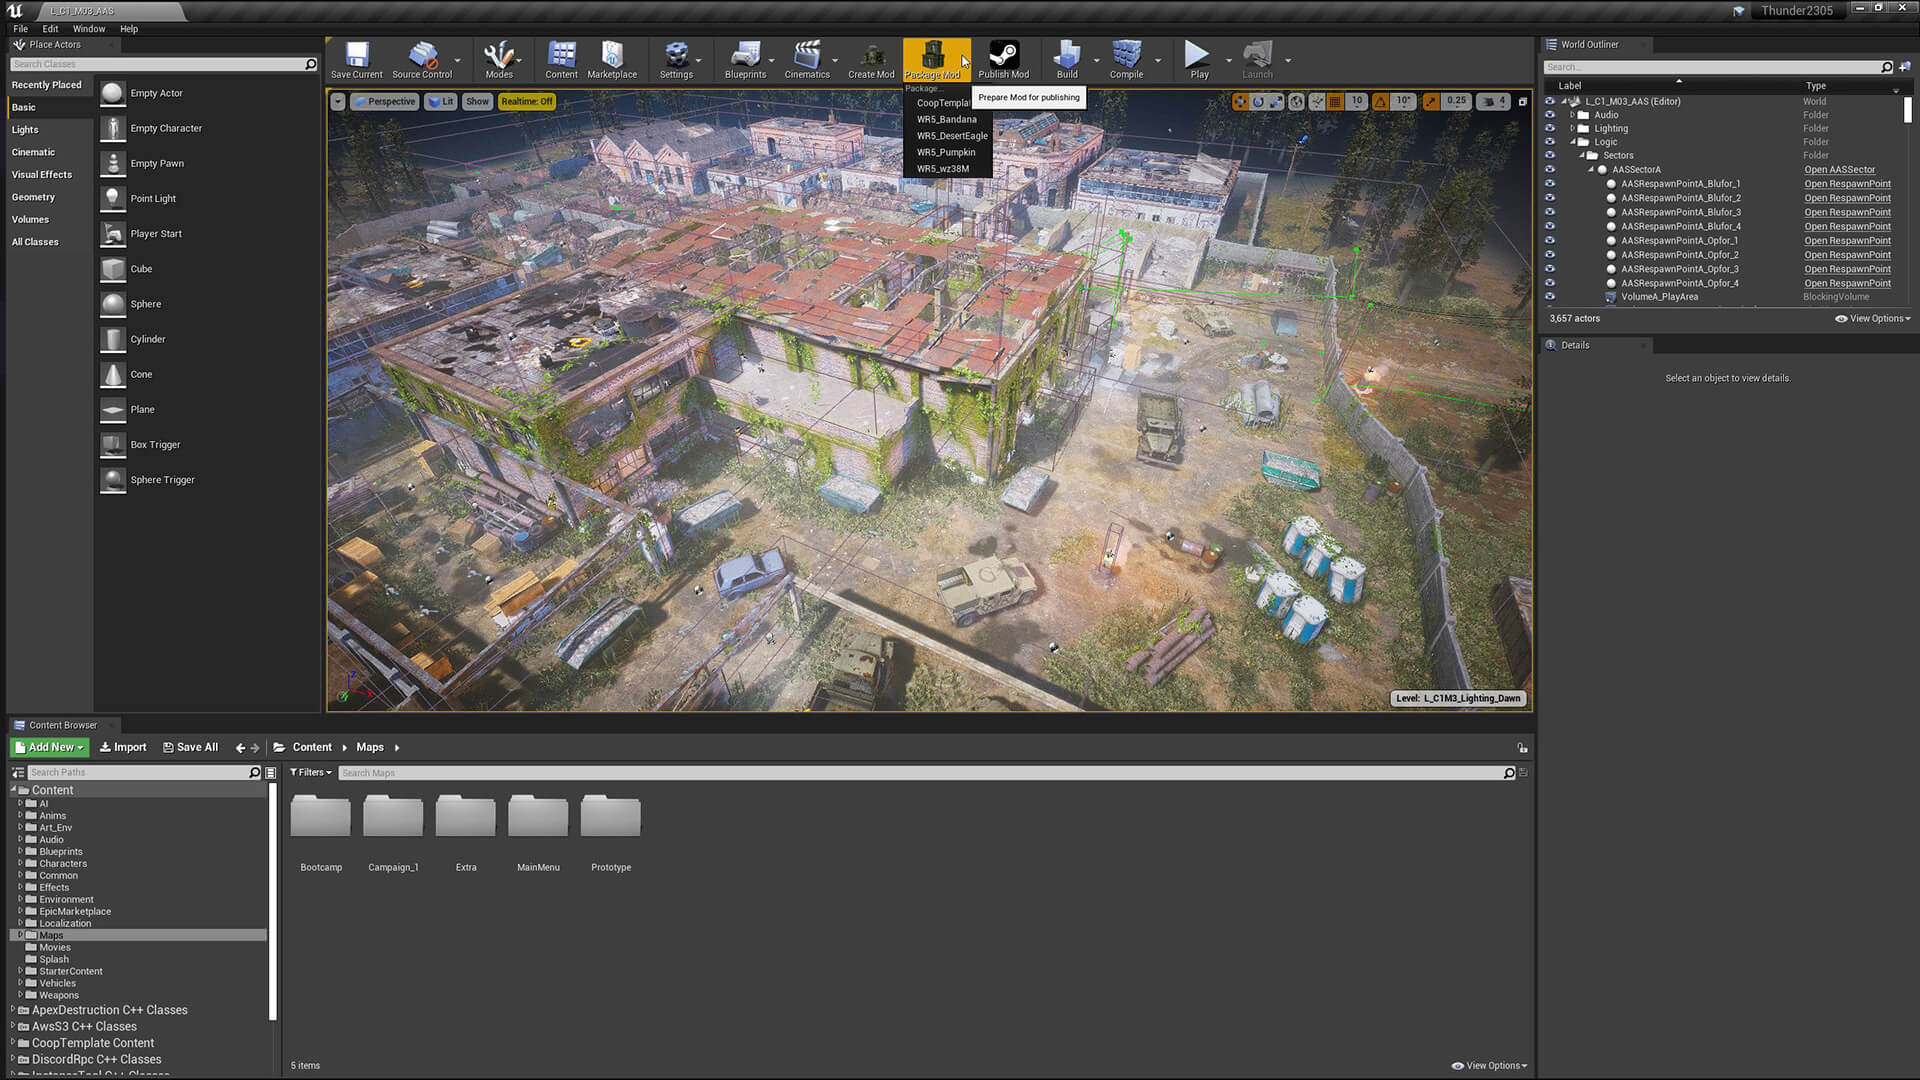Hide AASRespawnPointA_Blufor_1 with eye icon
Image resolution: width=1920 pixels, height=1080 pixels.
pos(1550,183)
